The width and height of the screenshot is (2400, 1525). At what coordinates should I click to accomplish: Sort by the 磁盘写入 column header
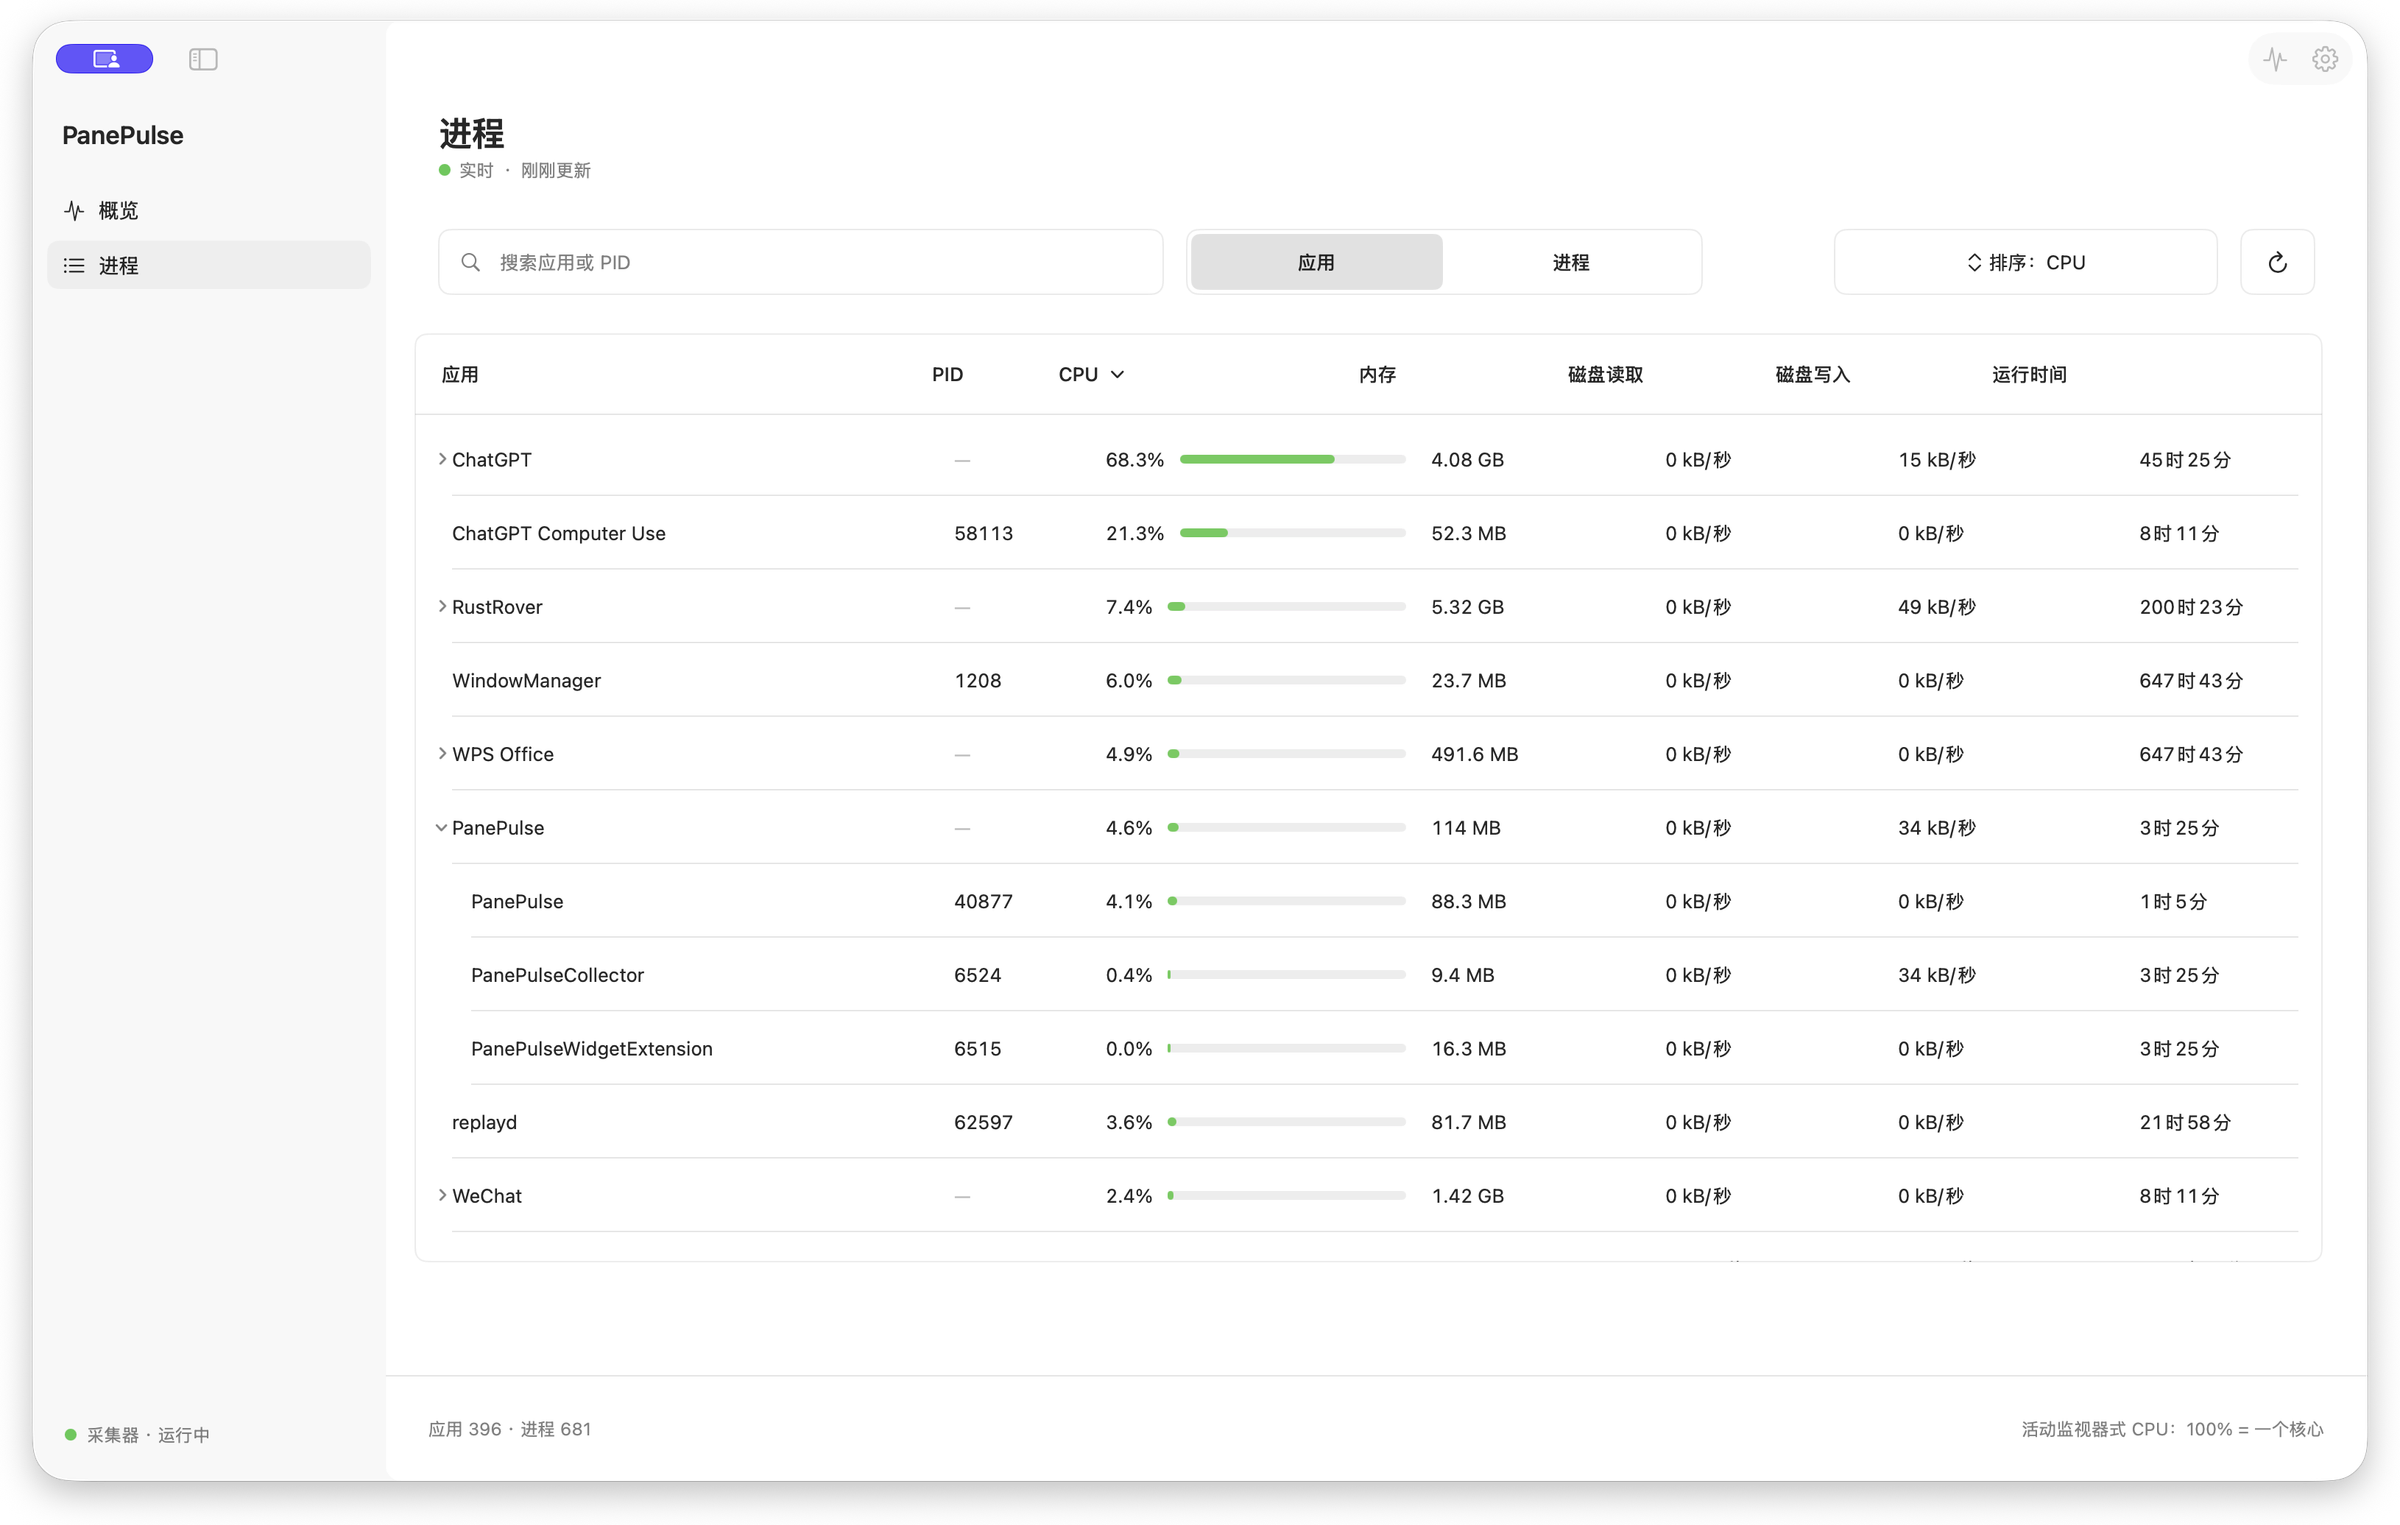click(x=1812, y=374)
